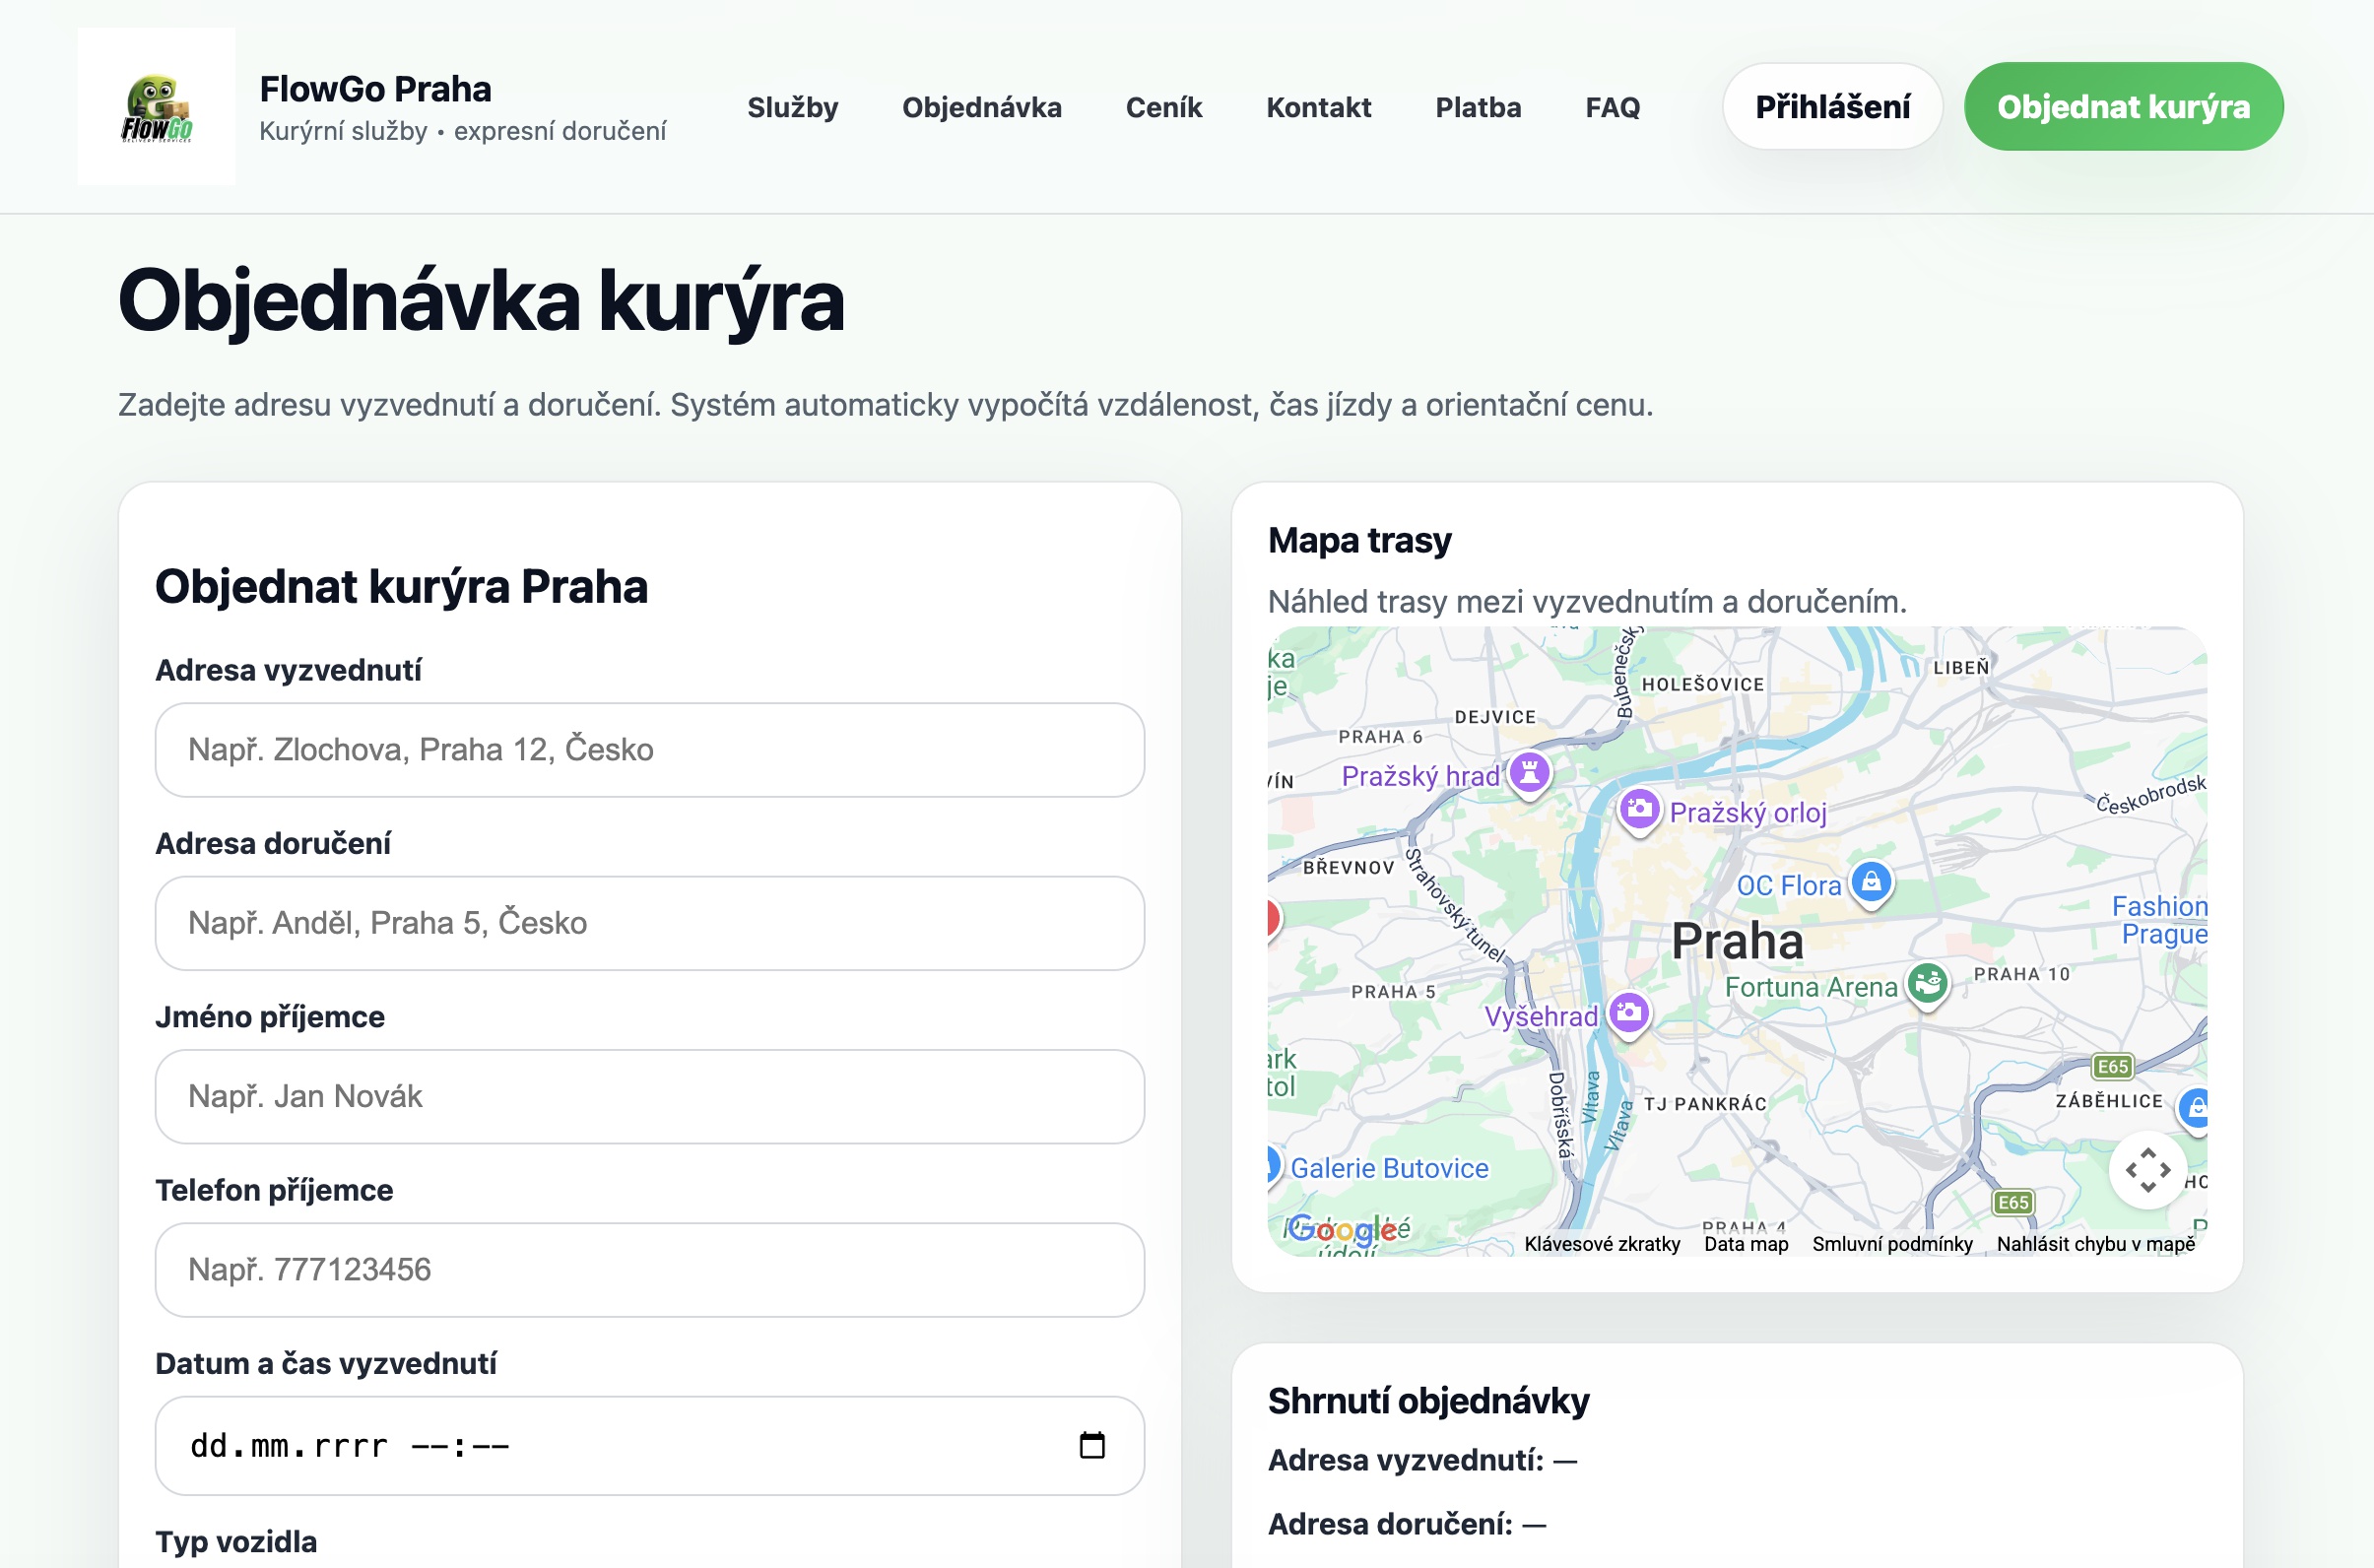Click the FlowGo Praha site title

click(x=375, y=89)
